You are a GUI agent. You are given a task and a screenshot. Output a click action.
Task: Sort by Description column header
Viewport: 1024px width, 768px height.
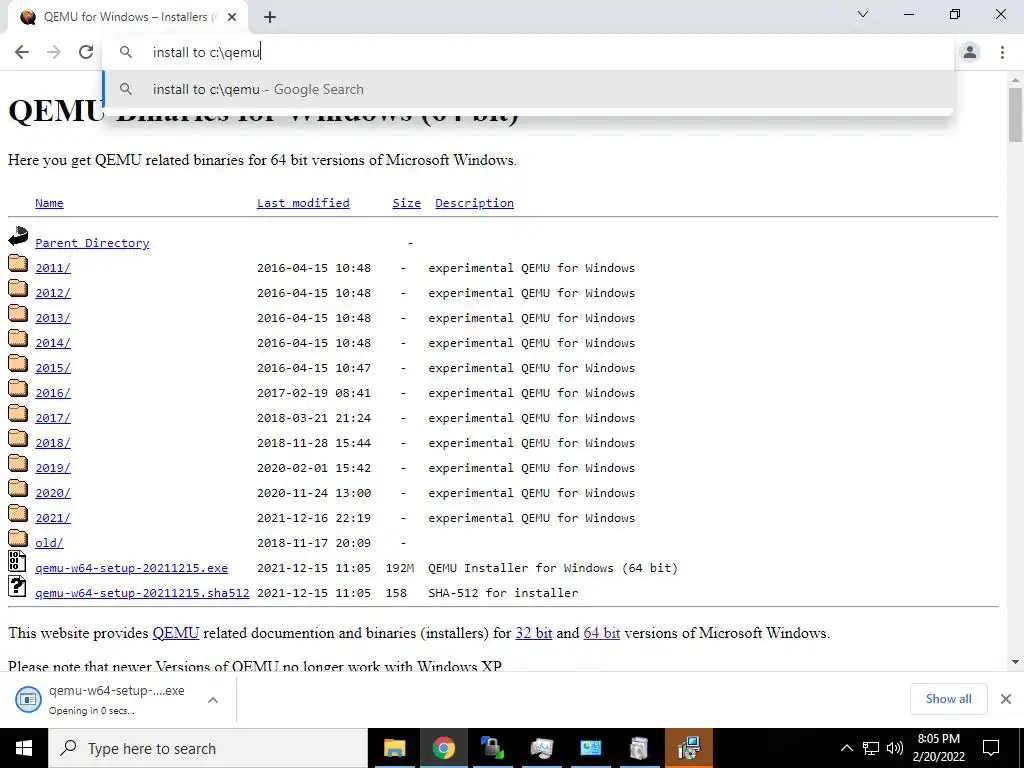pos(474,203)
